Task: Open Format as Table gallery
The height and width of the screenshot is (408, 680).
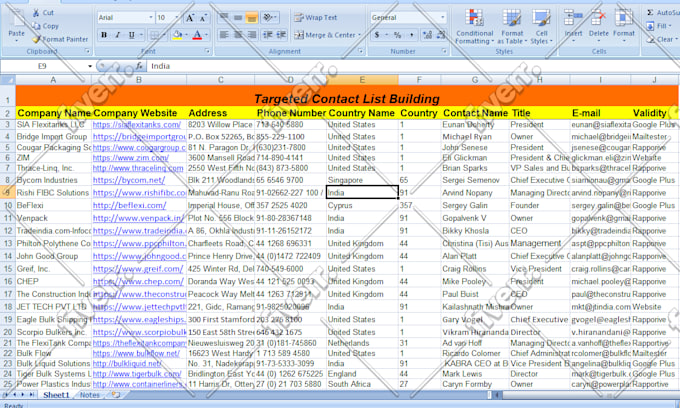Action: (x=512, y=26)
